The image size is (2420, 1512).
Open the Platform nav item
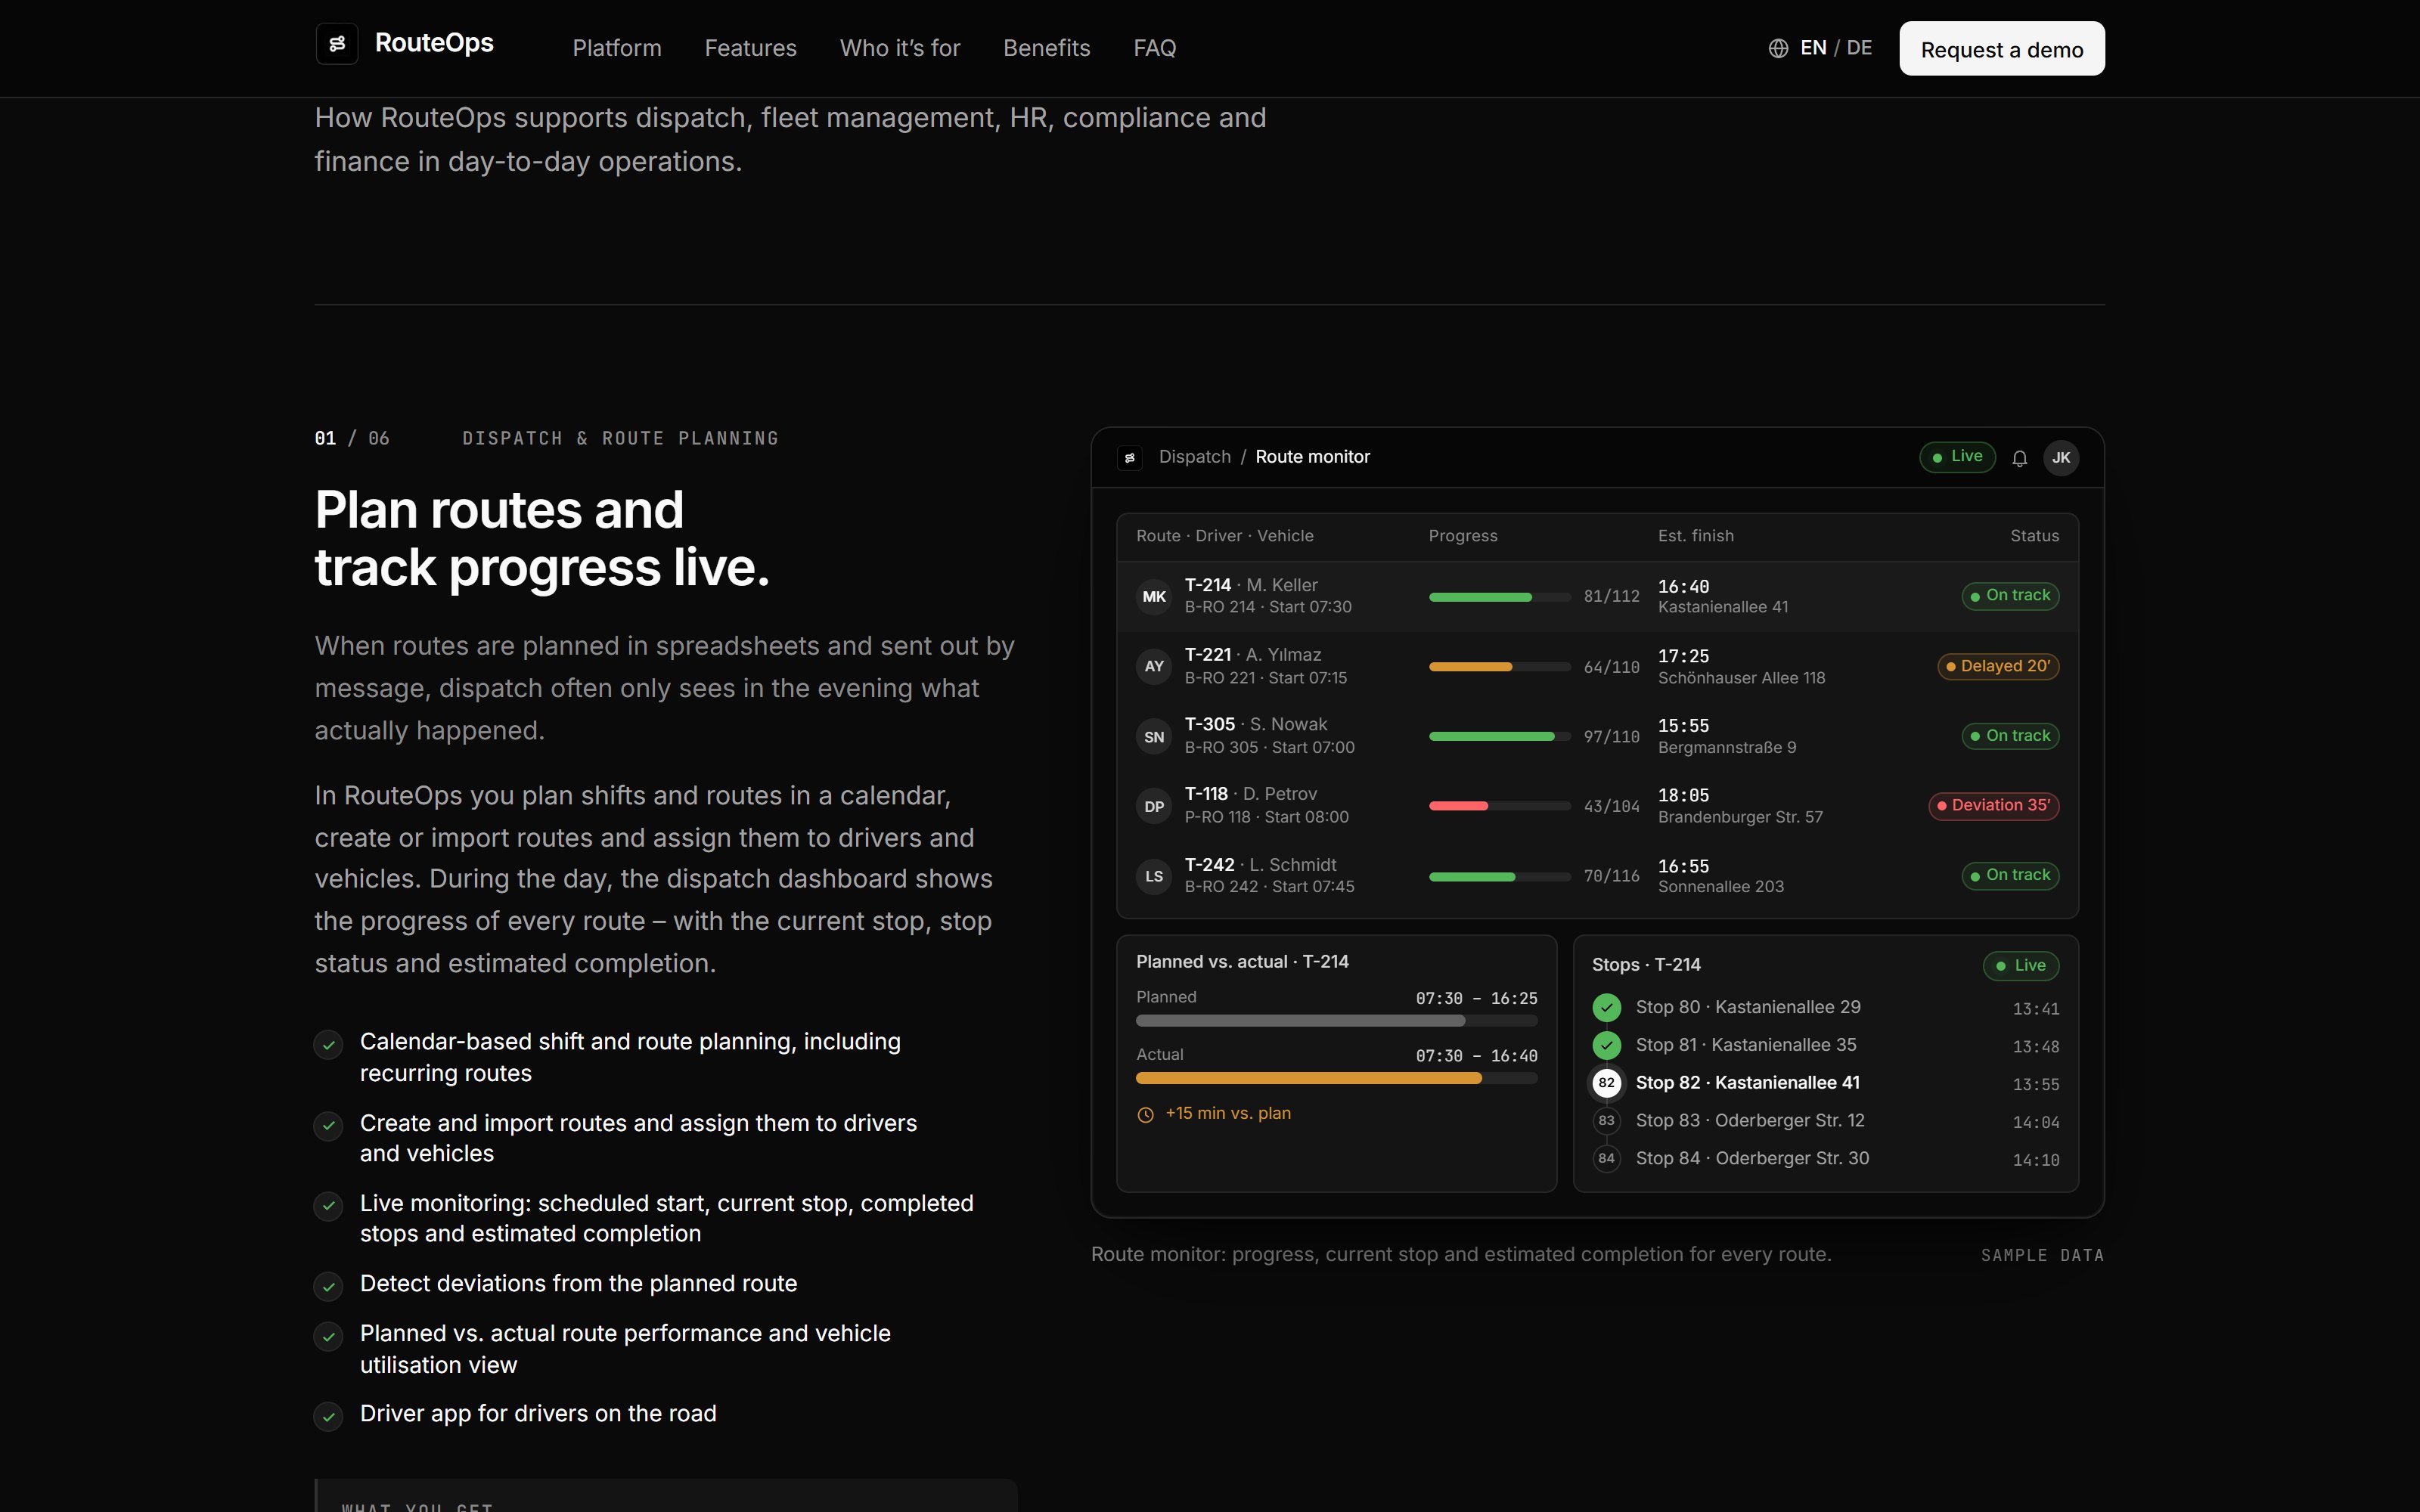click(617, 48)
